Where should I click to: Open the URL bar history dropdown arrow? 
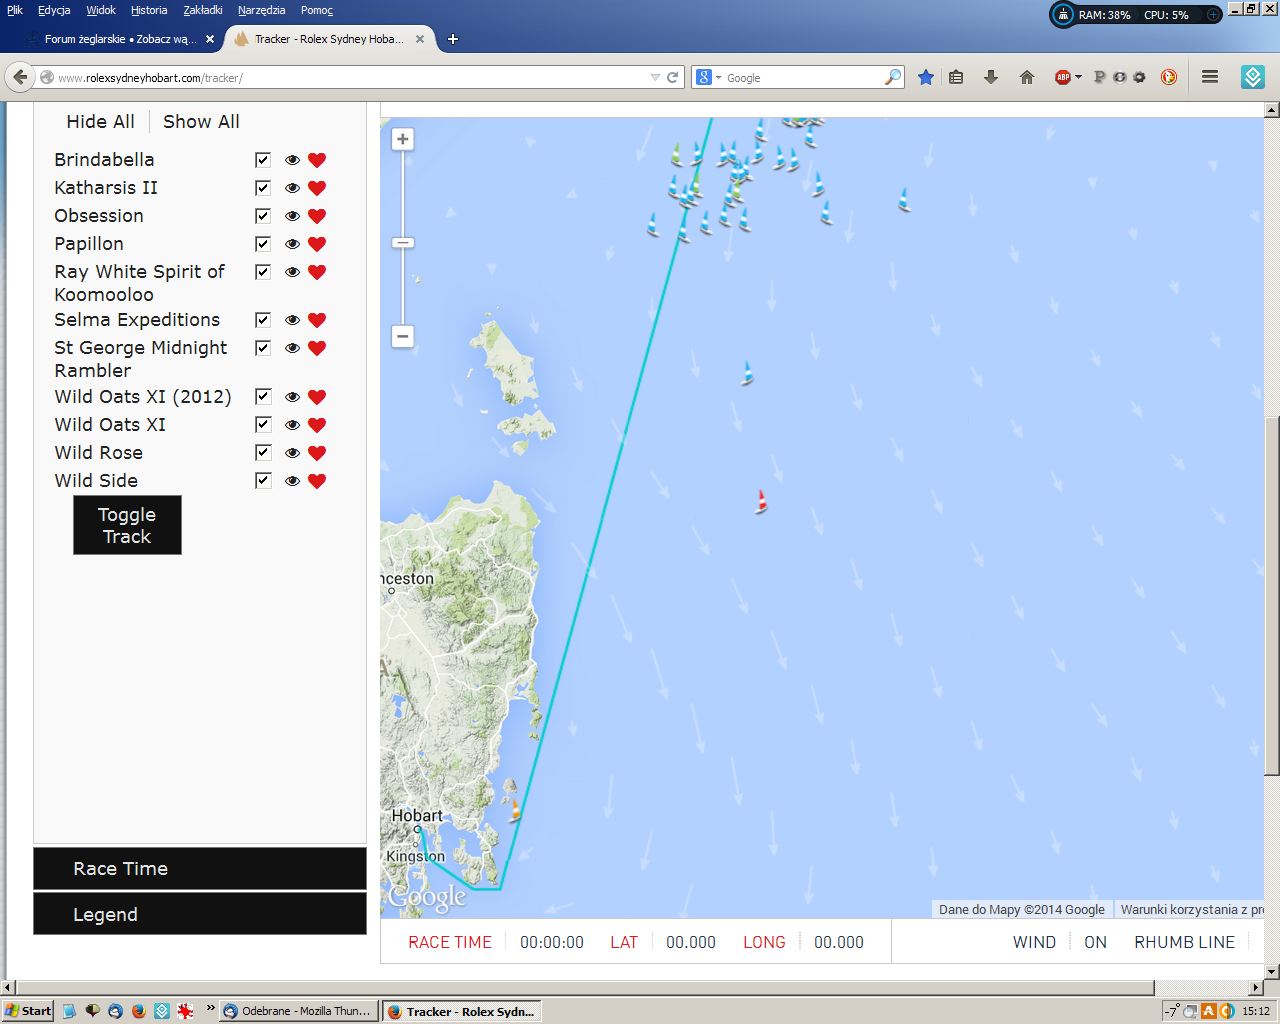[x=655, y=77]
